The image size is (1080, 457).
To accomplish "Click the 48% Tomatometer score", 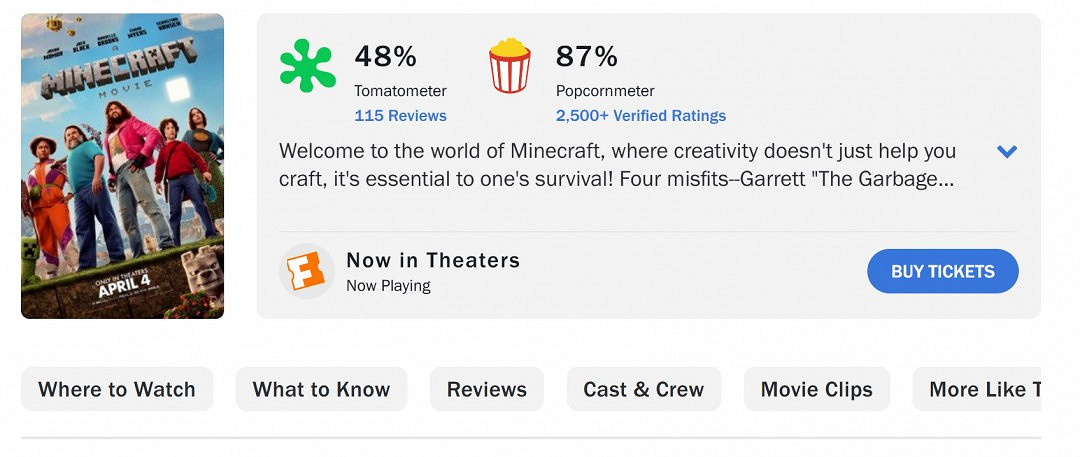I will tap(385, 56).
